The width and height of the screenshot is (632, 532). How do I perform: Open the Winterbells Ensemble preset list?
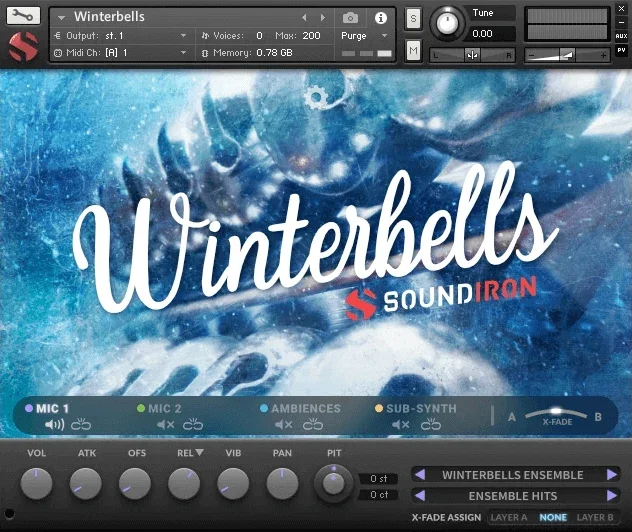tap(513, 475)
